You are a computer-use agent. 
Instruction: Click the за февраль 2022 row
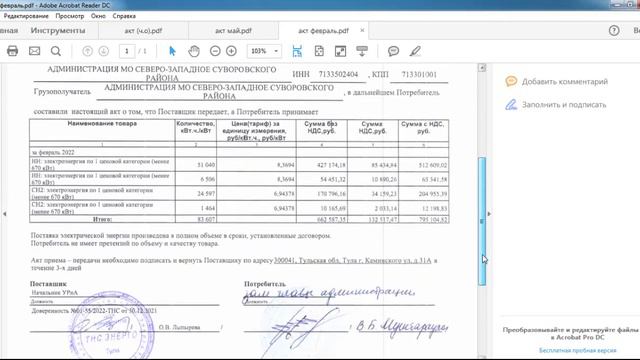[x=239, y=152]
